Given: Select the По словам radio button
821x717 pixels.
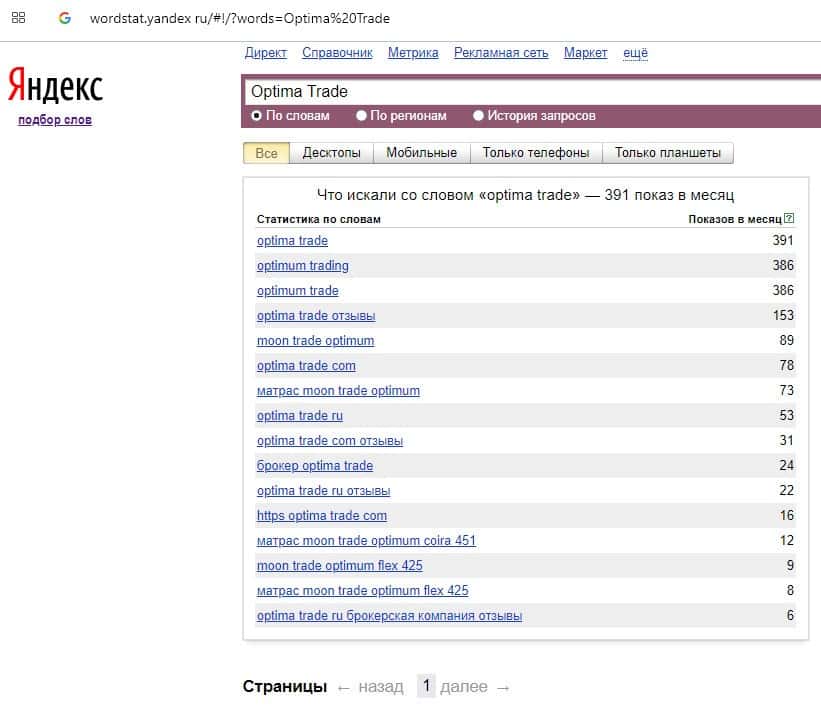Looking at the screenshot, I should [257, 116].
